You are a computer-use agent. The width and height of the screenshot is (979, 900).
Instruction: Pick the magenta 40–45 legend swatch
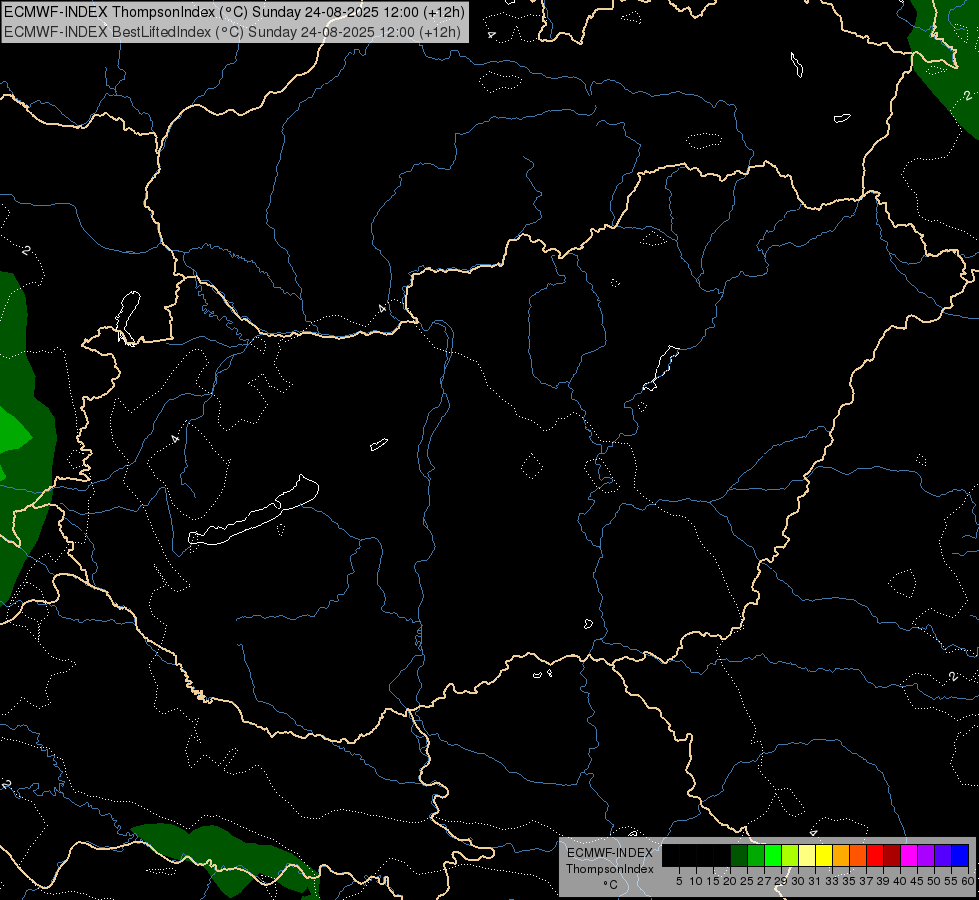(x=909, y=855)
